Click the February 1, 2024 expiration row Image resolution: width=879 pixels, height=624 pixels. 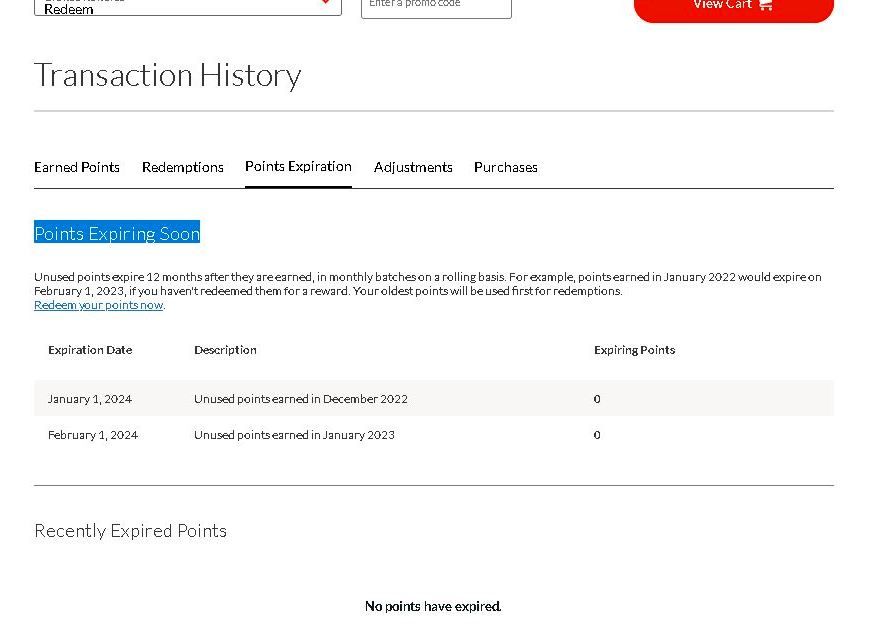tap(93, 434)
